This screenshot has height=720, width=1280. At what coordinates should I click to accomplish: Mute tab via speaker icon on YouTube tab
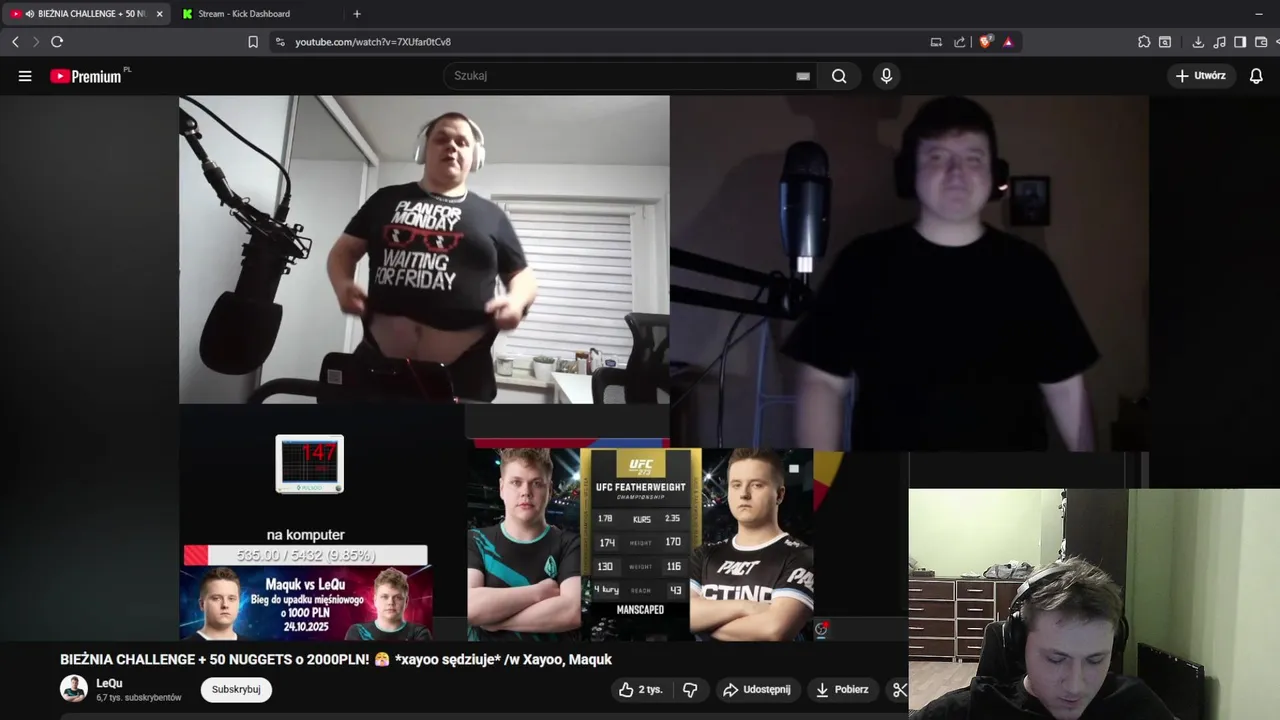(30, 14)
